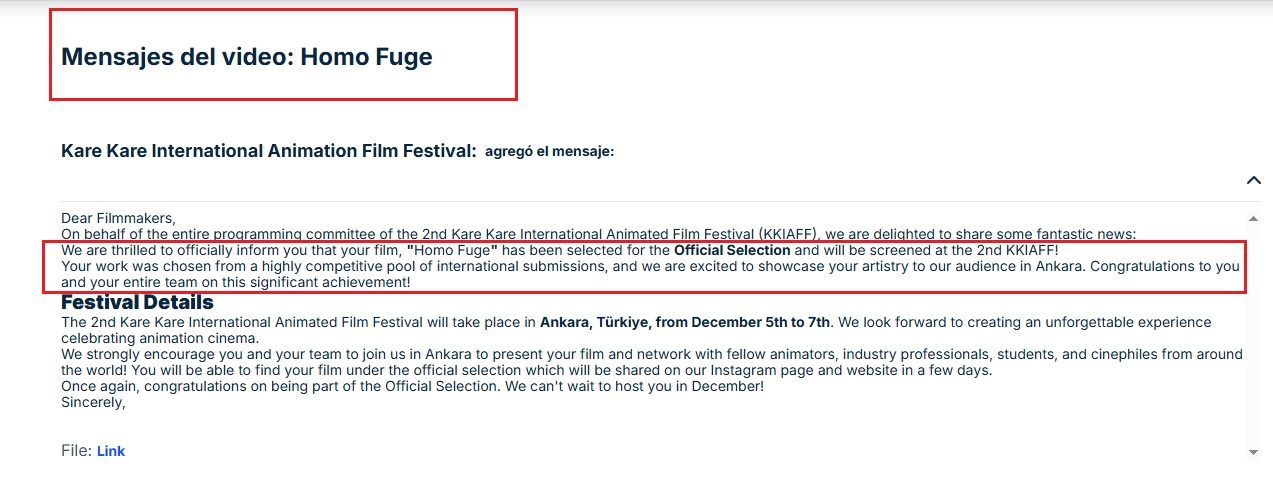Screen dimensions: 1273x504
Task: Click the scrollbar up arrow
Action: coord(1253,218)
